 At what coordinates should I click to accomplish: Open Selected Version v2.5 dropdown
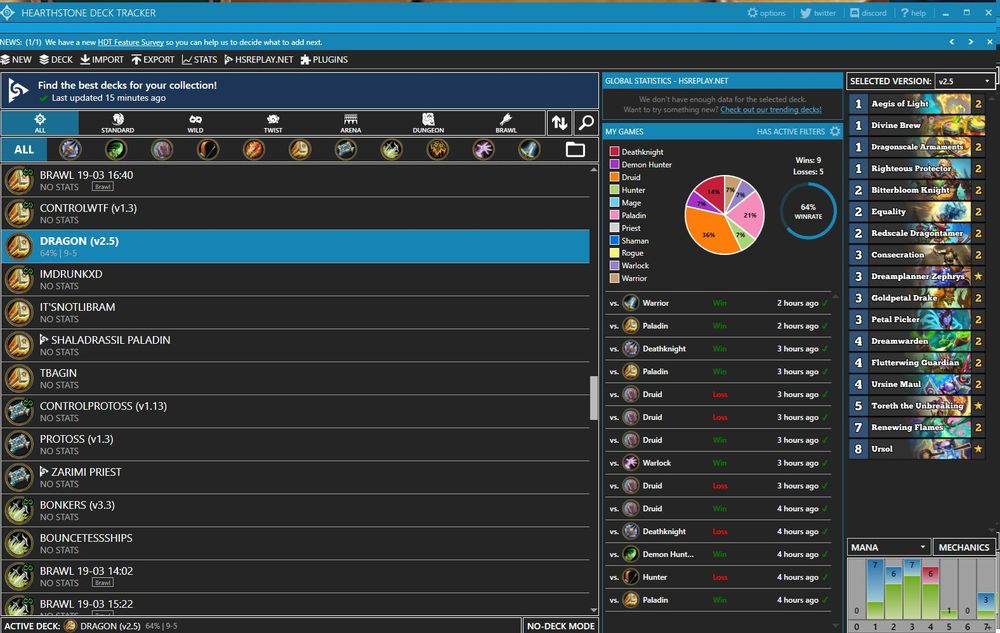click(x=964, y=81)
